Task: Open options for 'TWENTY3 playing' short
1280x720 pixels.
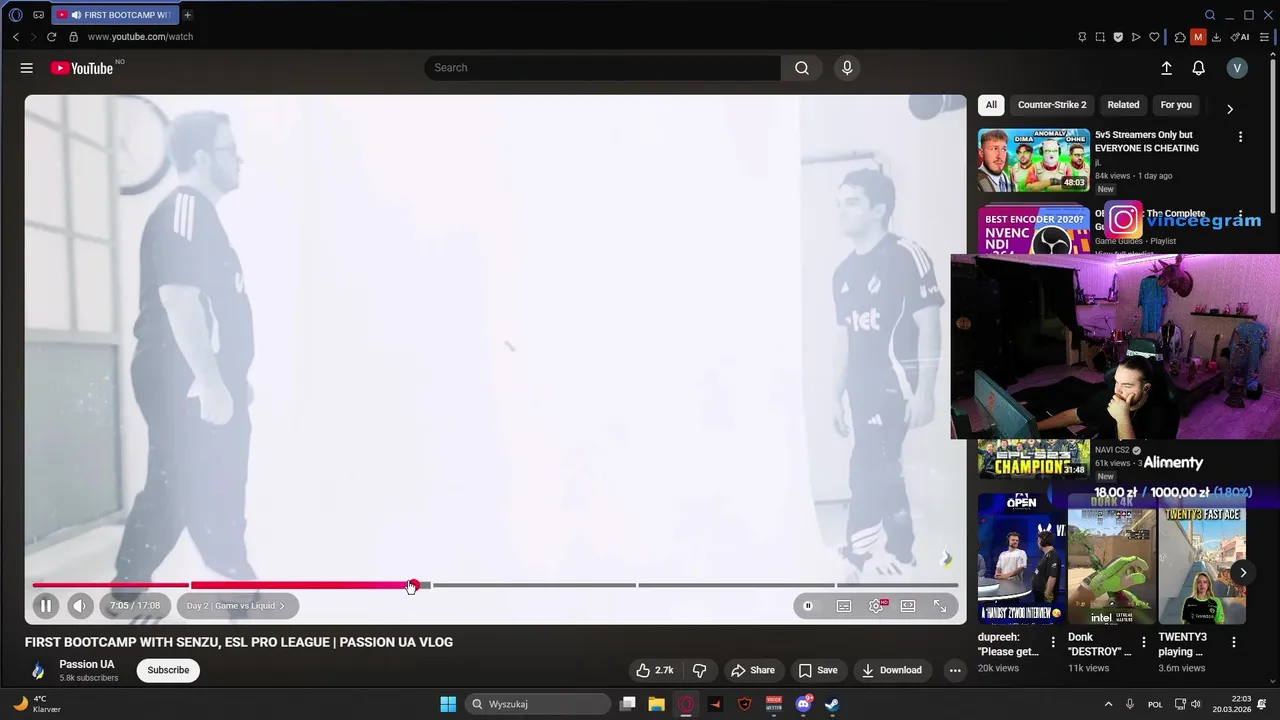Action: [1233, 642]
